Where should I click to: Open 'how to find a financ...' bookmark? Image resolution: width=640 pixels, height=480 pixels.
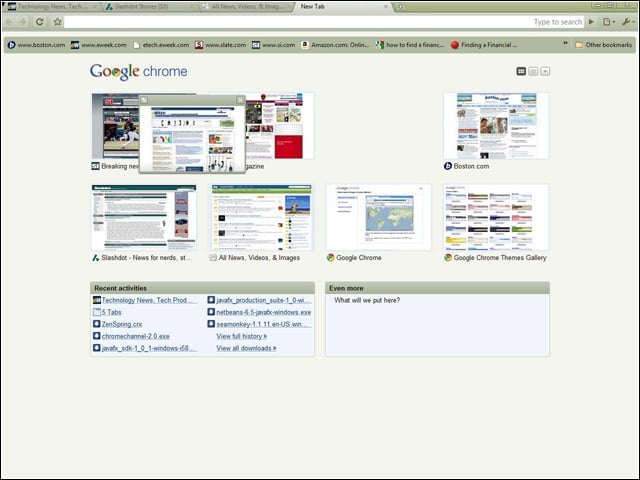click(410, 45)
